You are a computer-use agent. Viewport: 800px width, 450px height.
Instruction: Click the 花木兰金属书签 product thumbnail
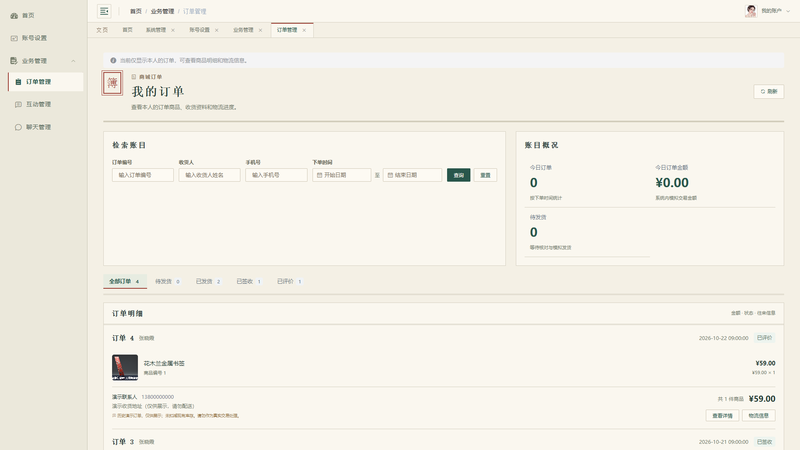[x=125, y=367]
